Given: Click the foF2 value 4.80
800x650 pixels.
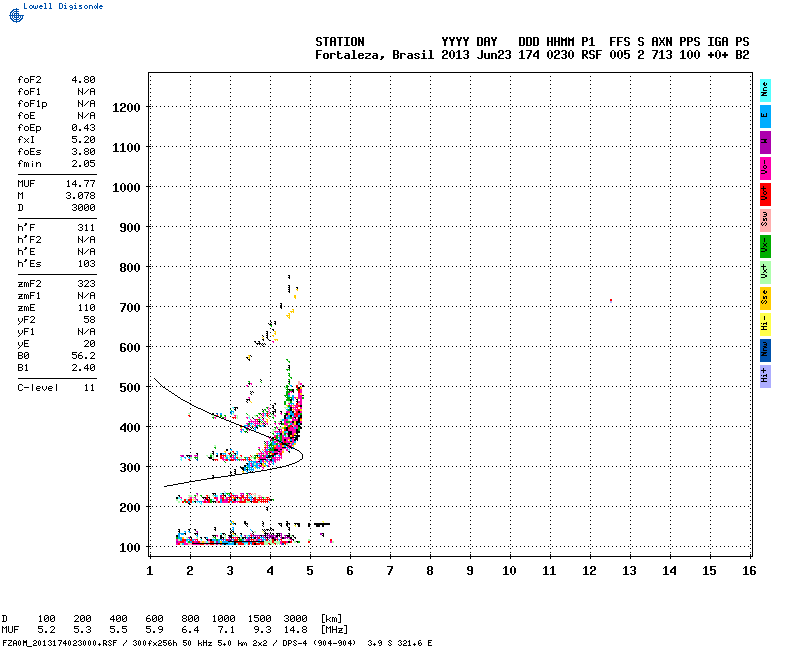Looking at the screenshot, I should point(83,80).
